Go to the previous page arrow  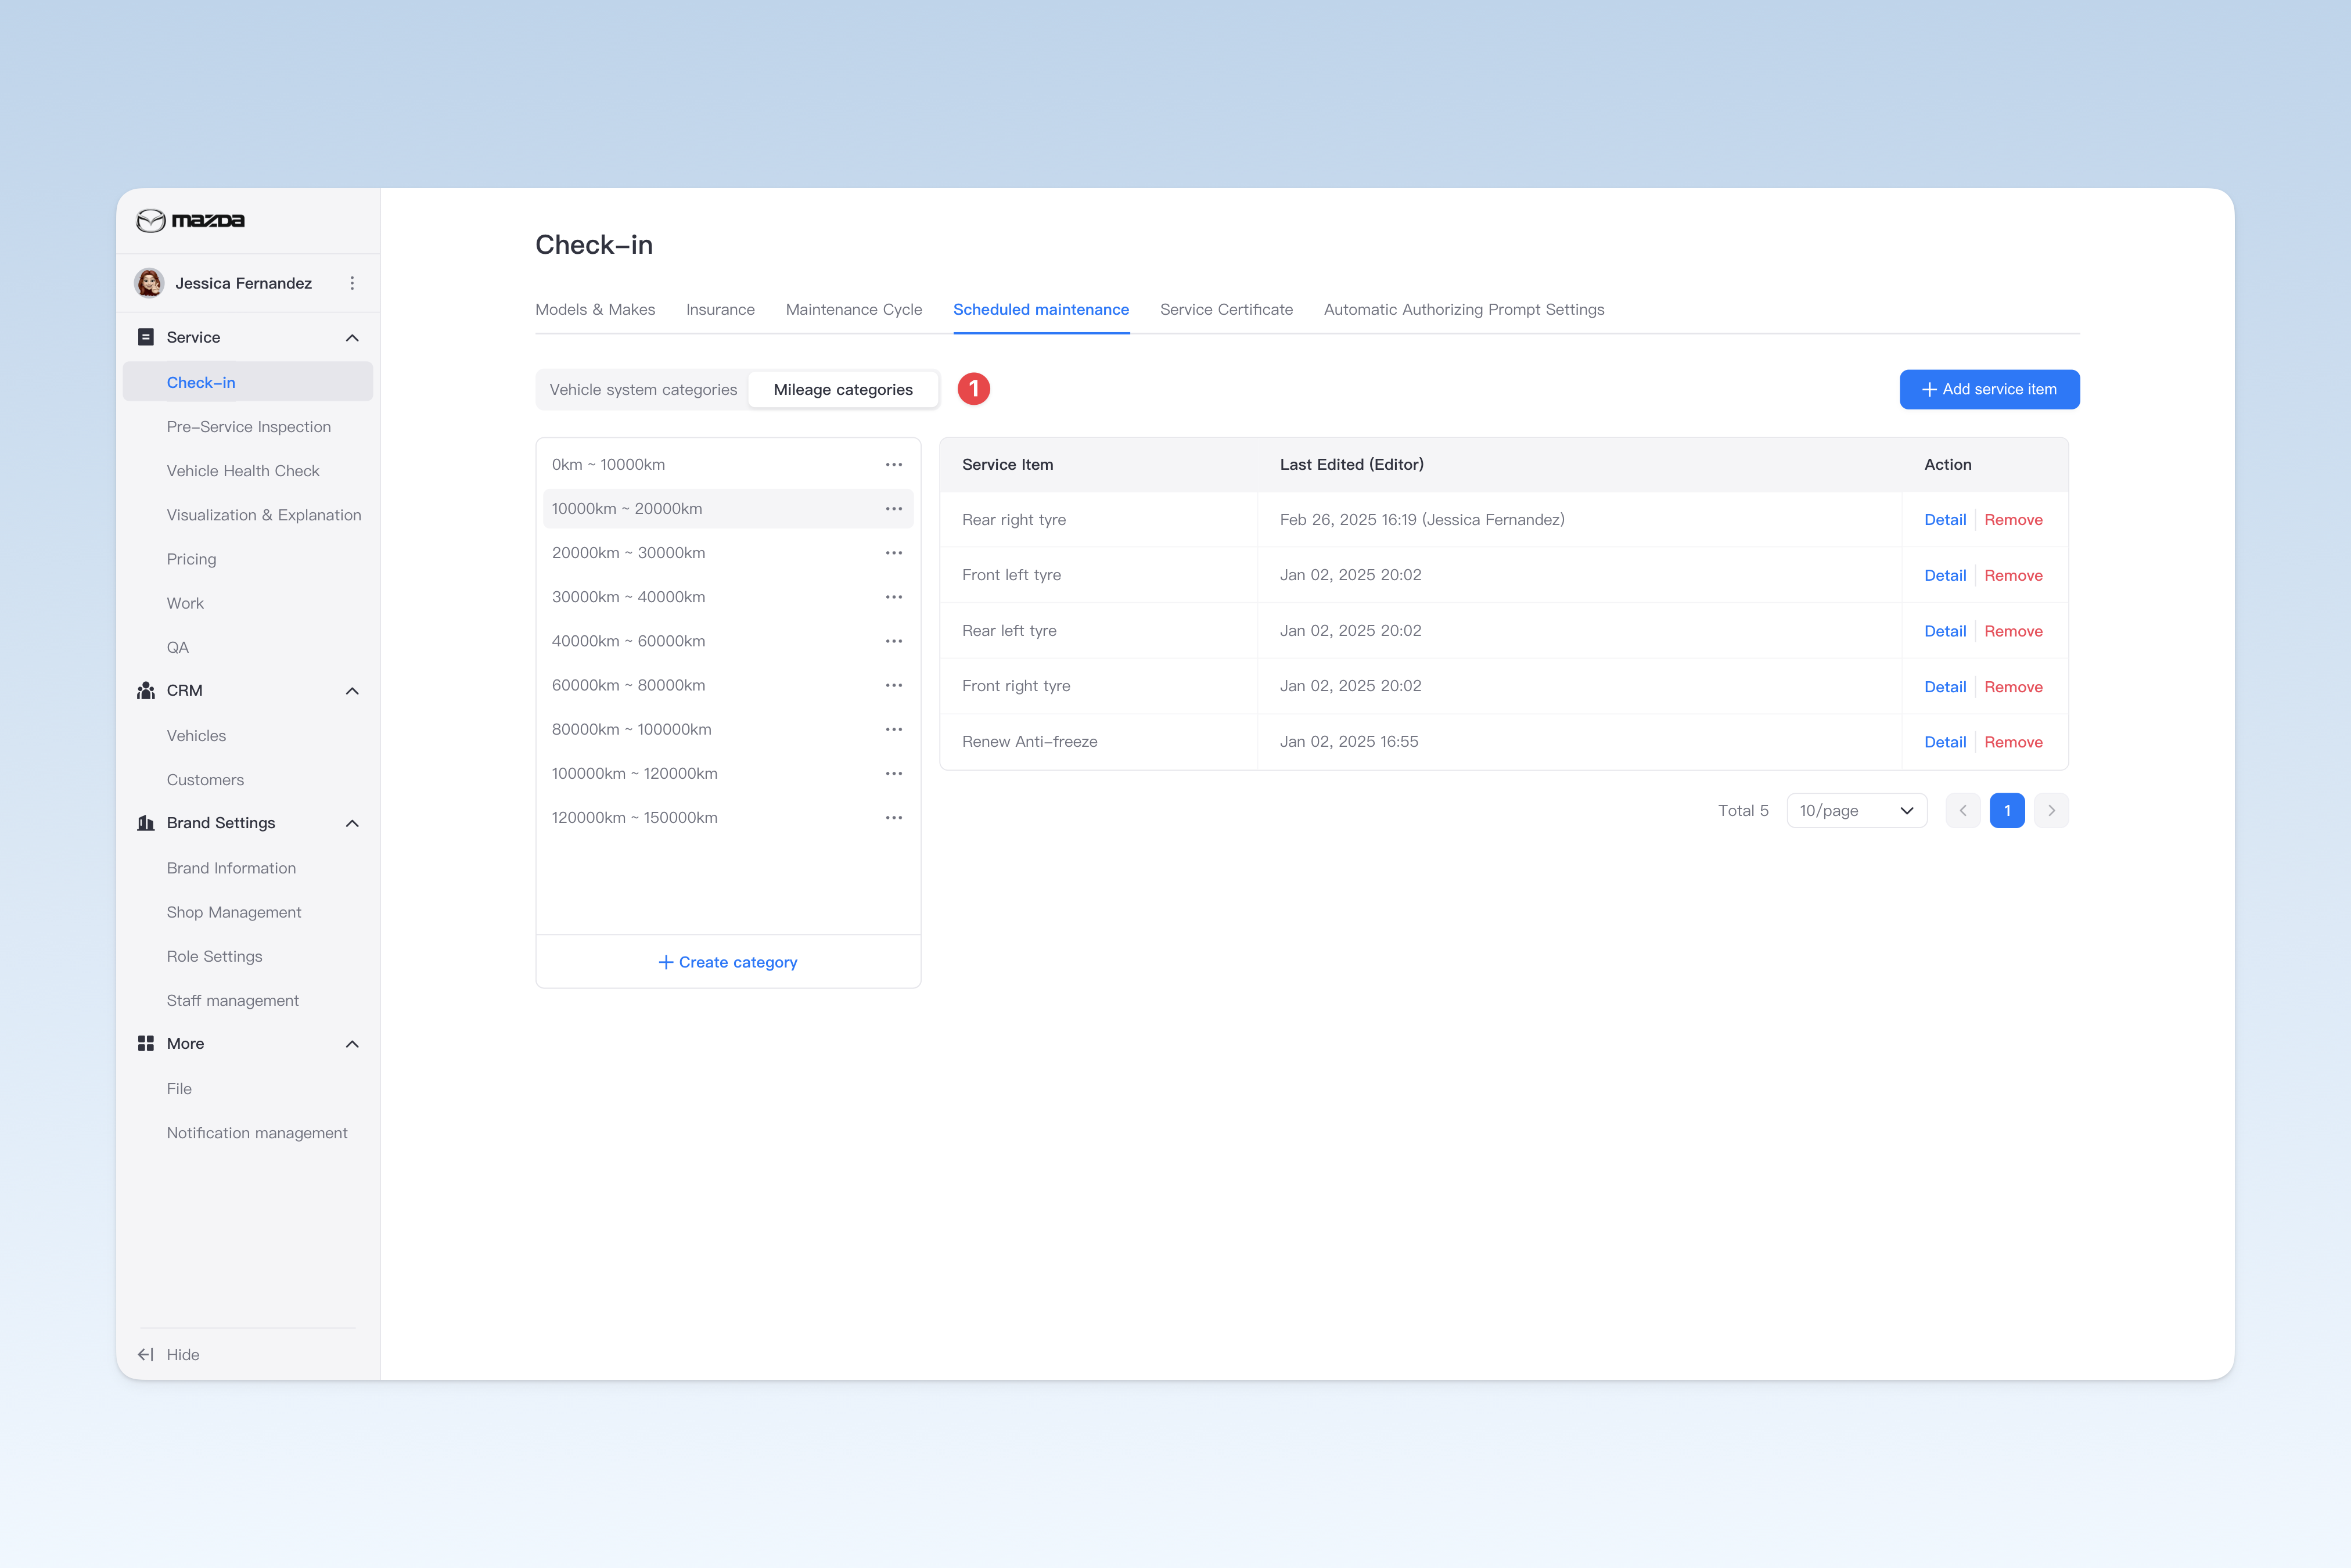pos(1962,811)
